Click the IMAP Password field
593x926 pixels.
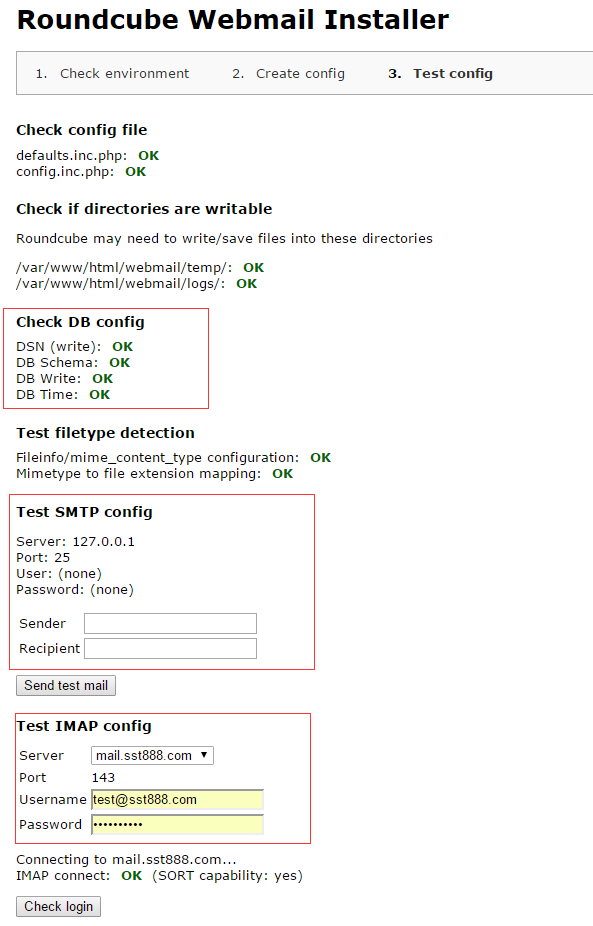(177, 824)
